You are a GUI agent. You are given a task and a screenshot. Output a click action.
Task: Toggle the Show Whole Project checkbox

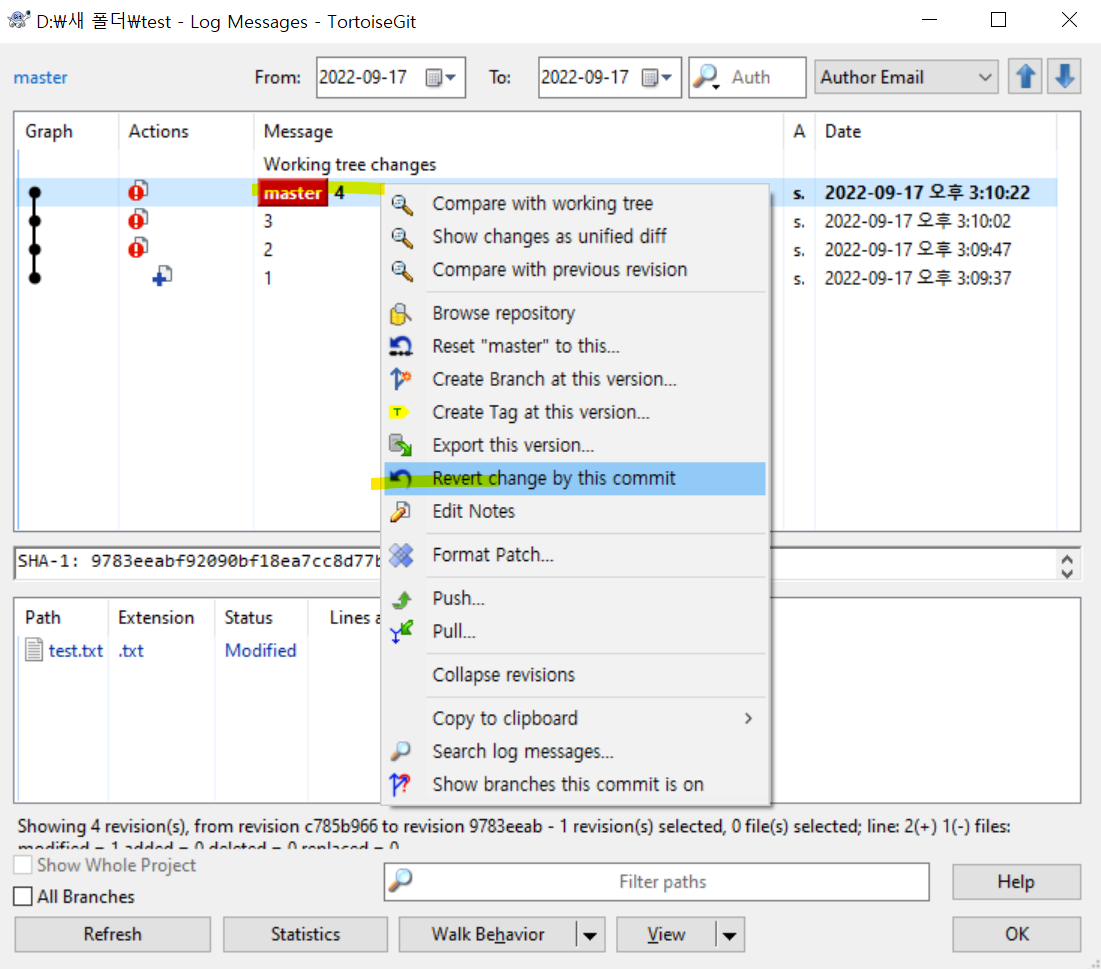[x=23, y=865]
